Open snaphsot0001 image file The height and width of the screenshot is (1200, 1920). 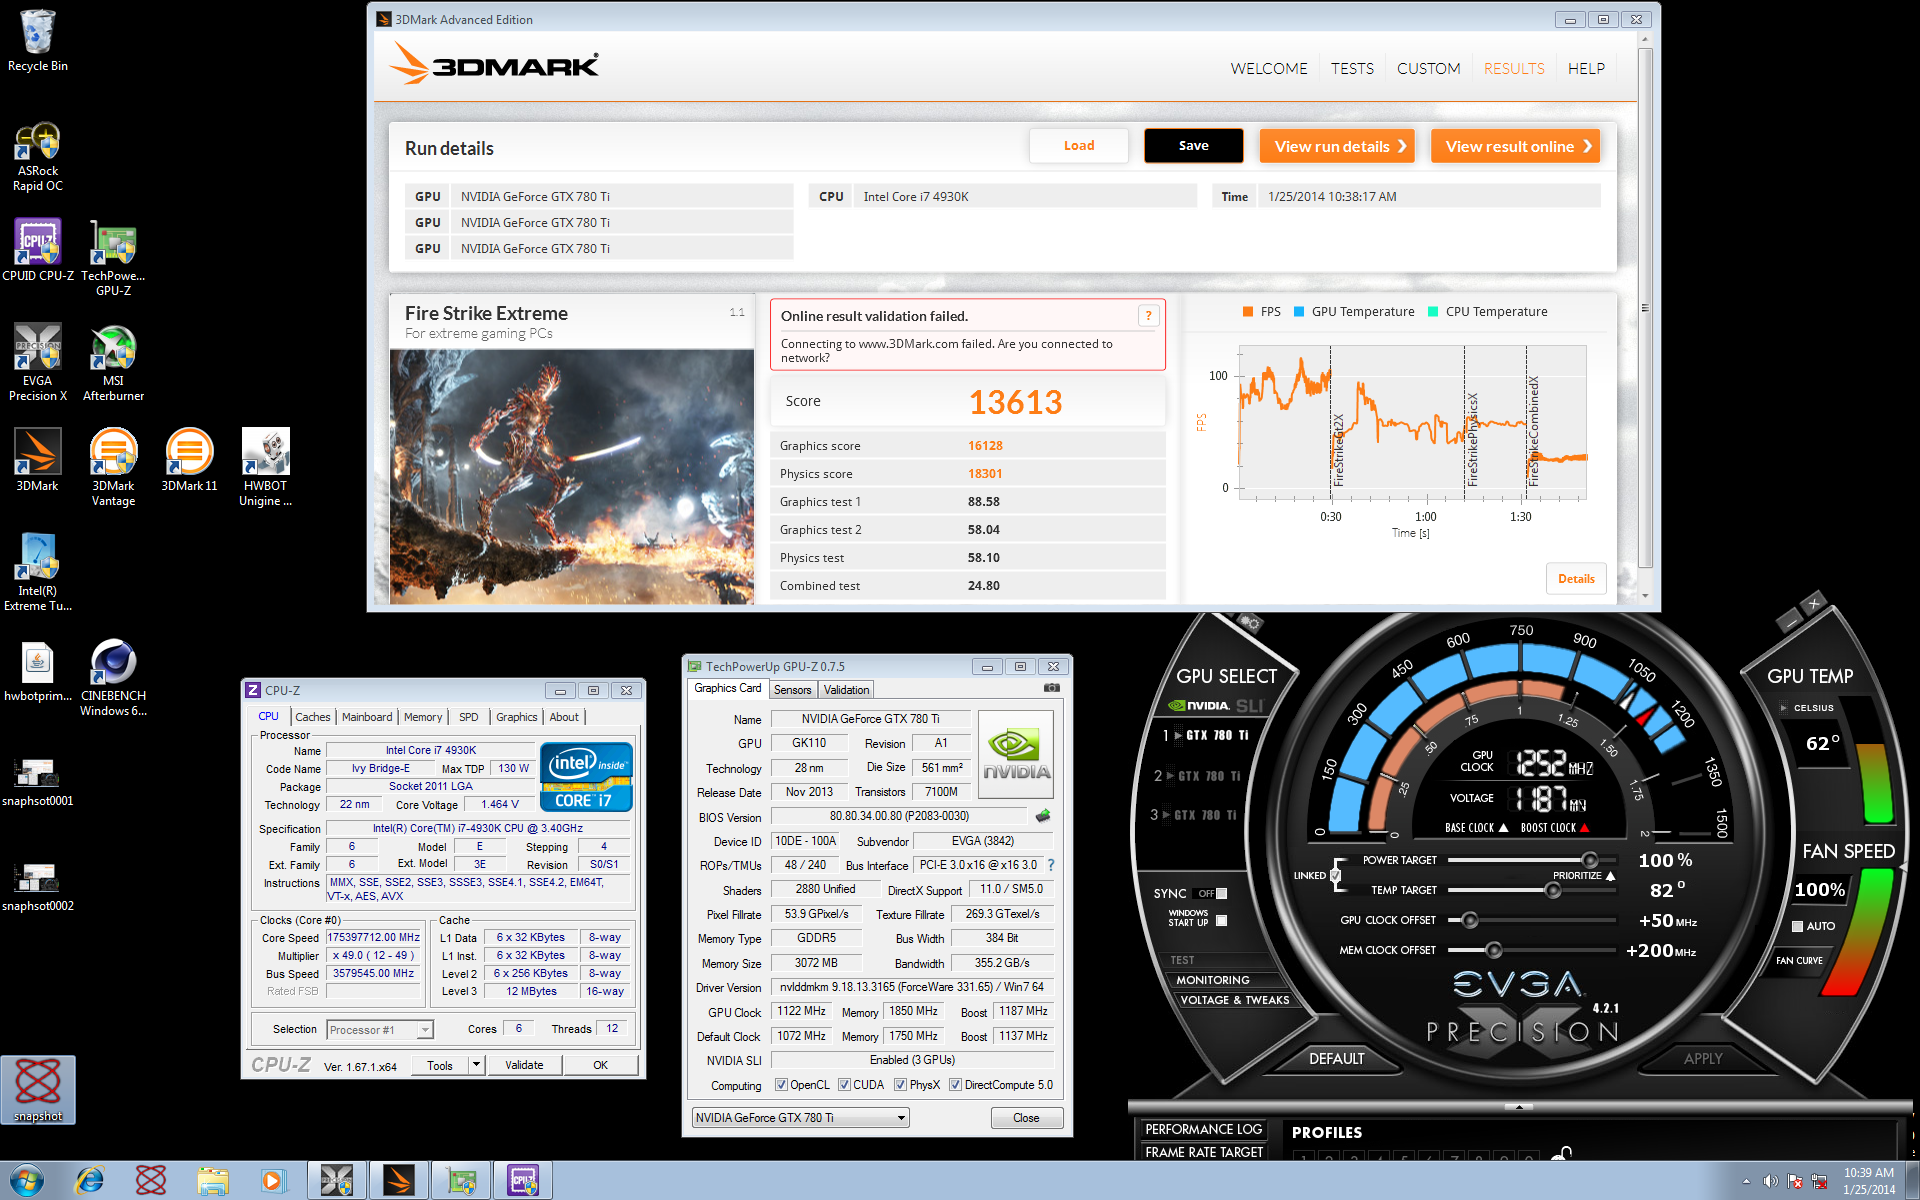(x=38, y=782)
